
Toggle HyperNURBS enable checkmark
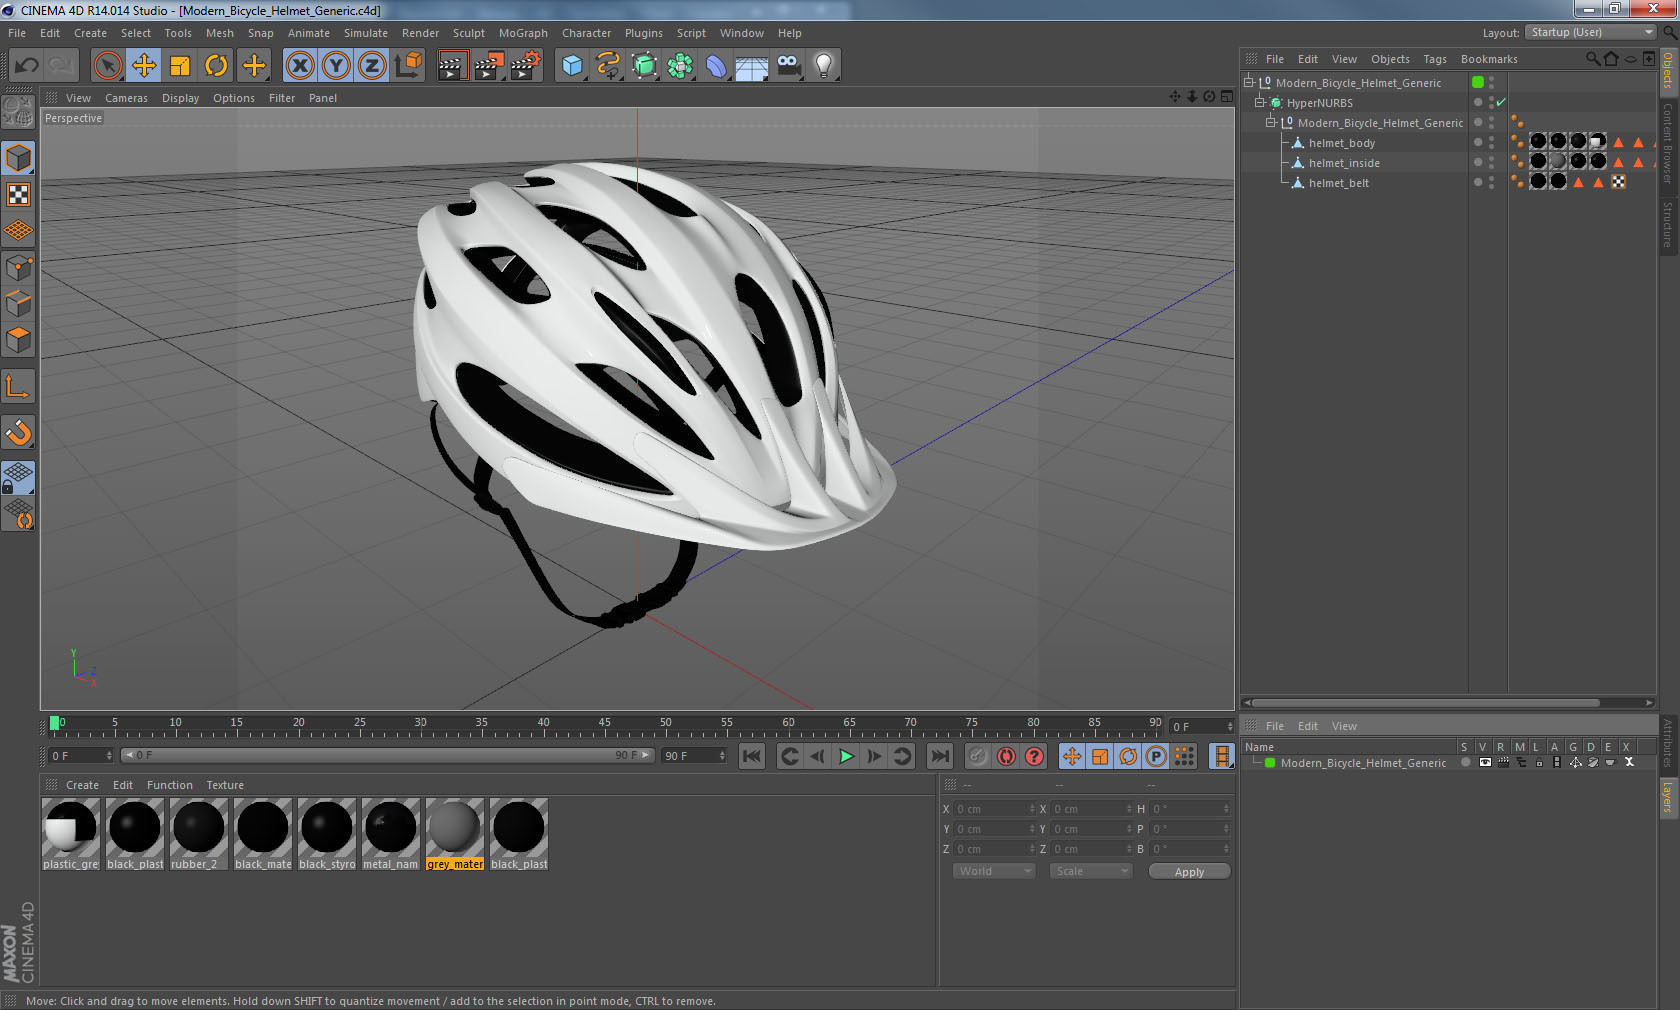(1501, 102)
